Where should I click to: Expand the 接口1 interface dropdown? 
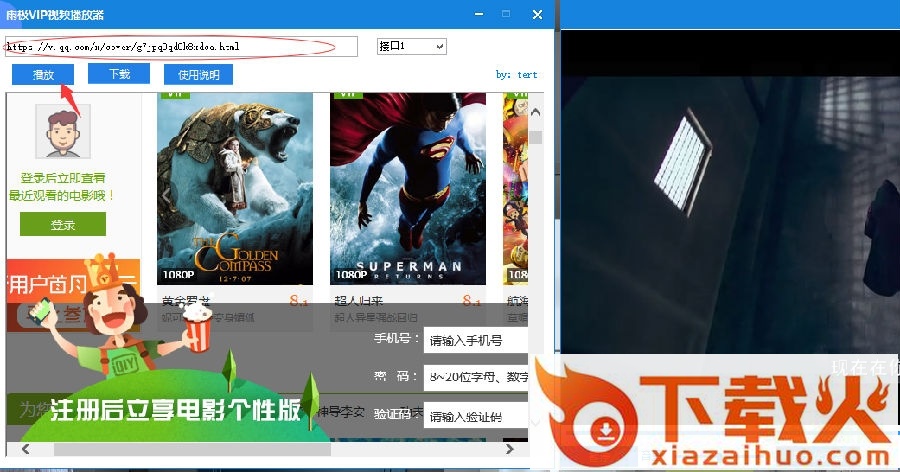[411, 46]
